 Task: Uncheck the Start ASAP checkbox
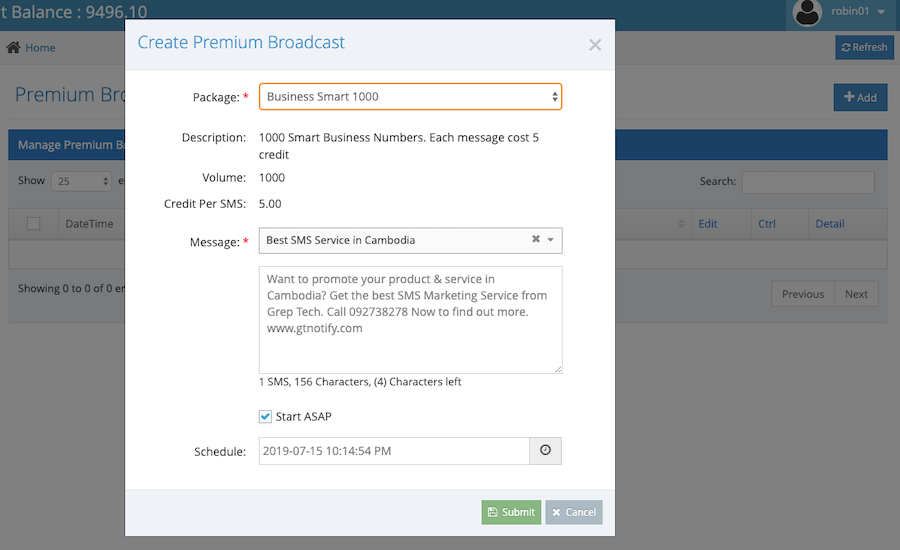click(x=265, y=417)
